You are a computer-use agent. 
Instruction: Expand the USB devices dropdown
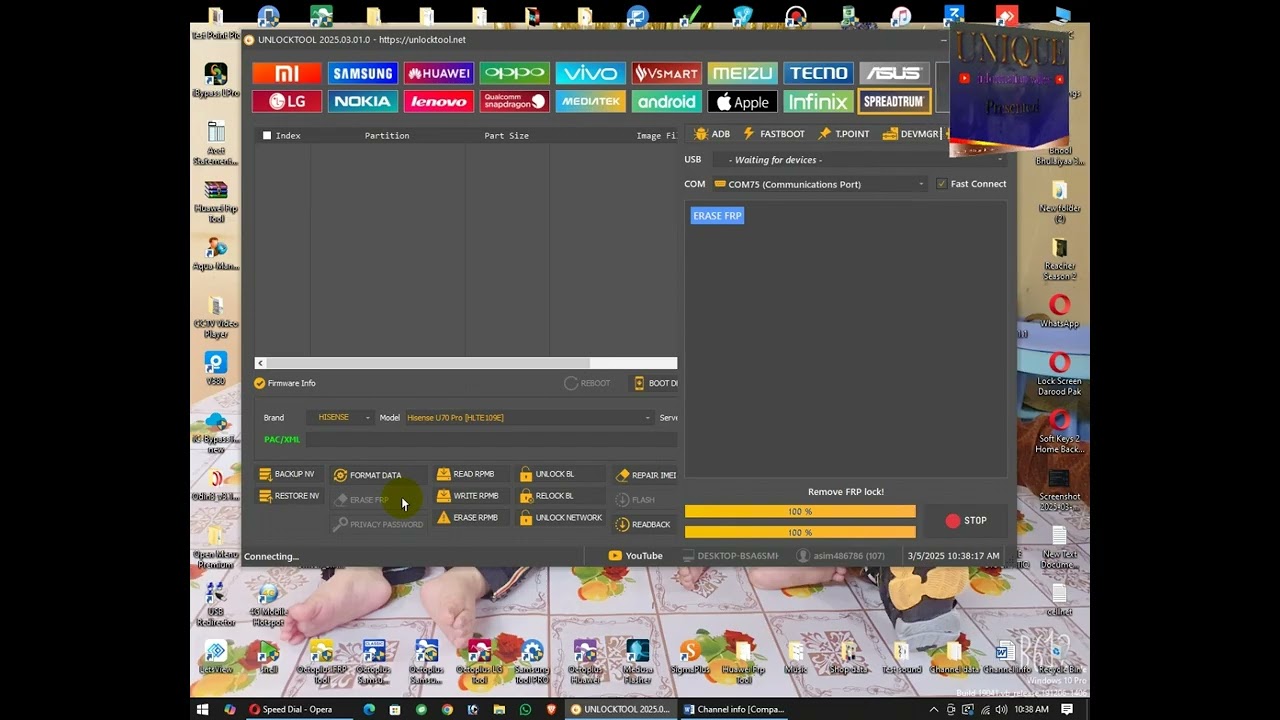coord(861,160)
